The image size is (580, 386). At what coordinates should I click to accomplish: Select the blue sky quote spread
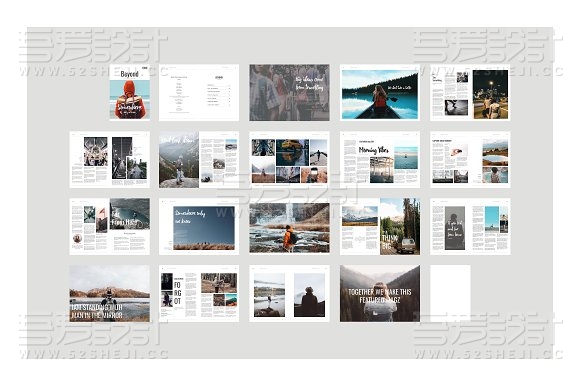pos(199,226)
